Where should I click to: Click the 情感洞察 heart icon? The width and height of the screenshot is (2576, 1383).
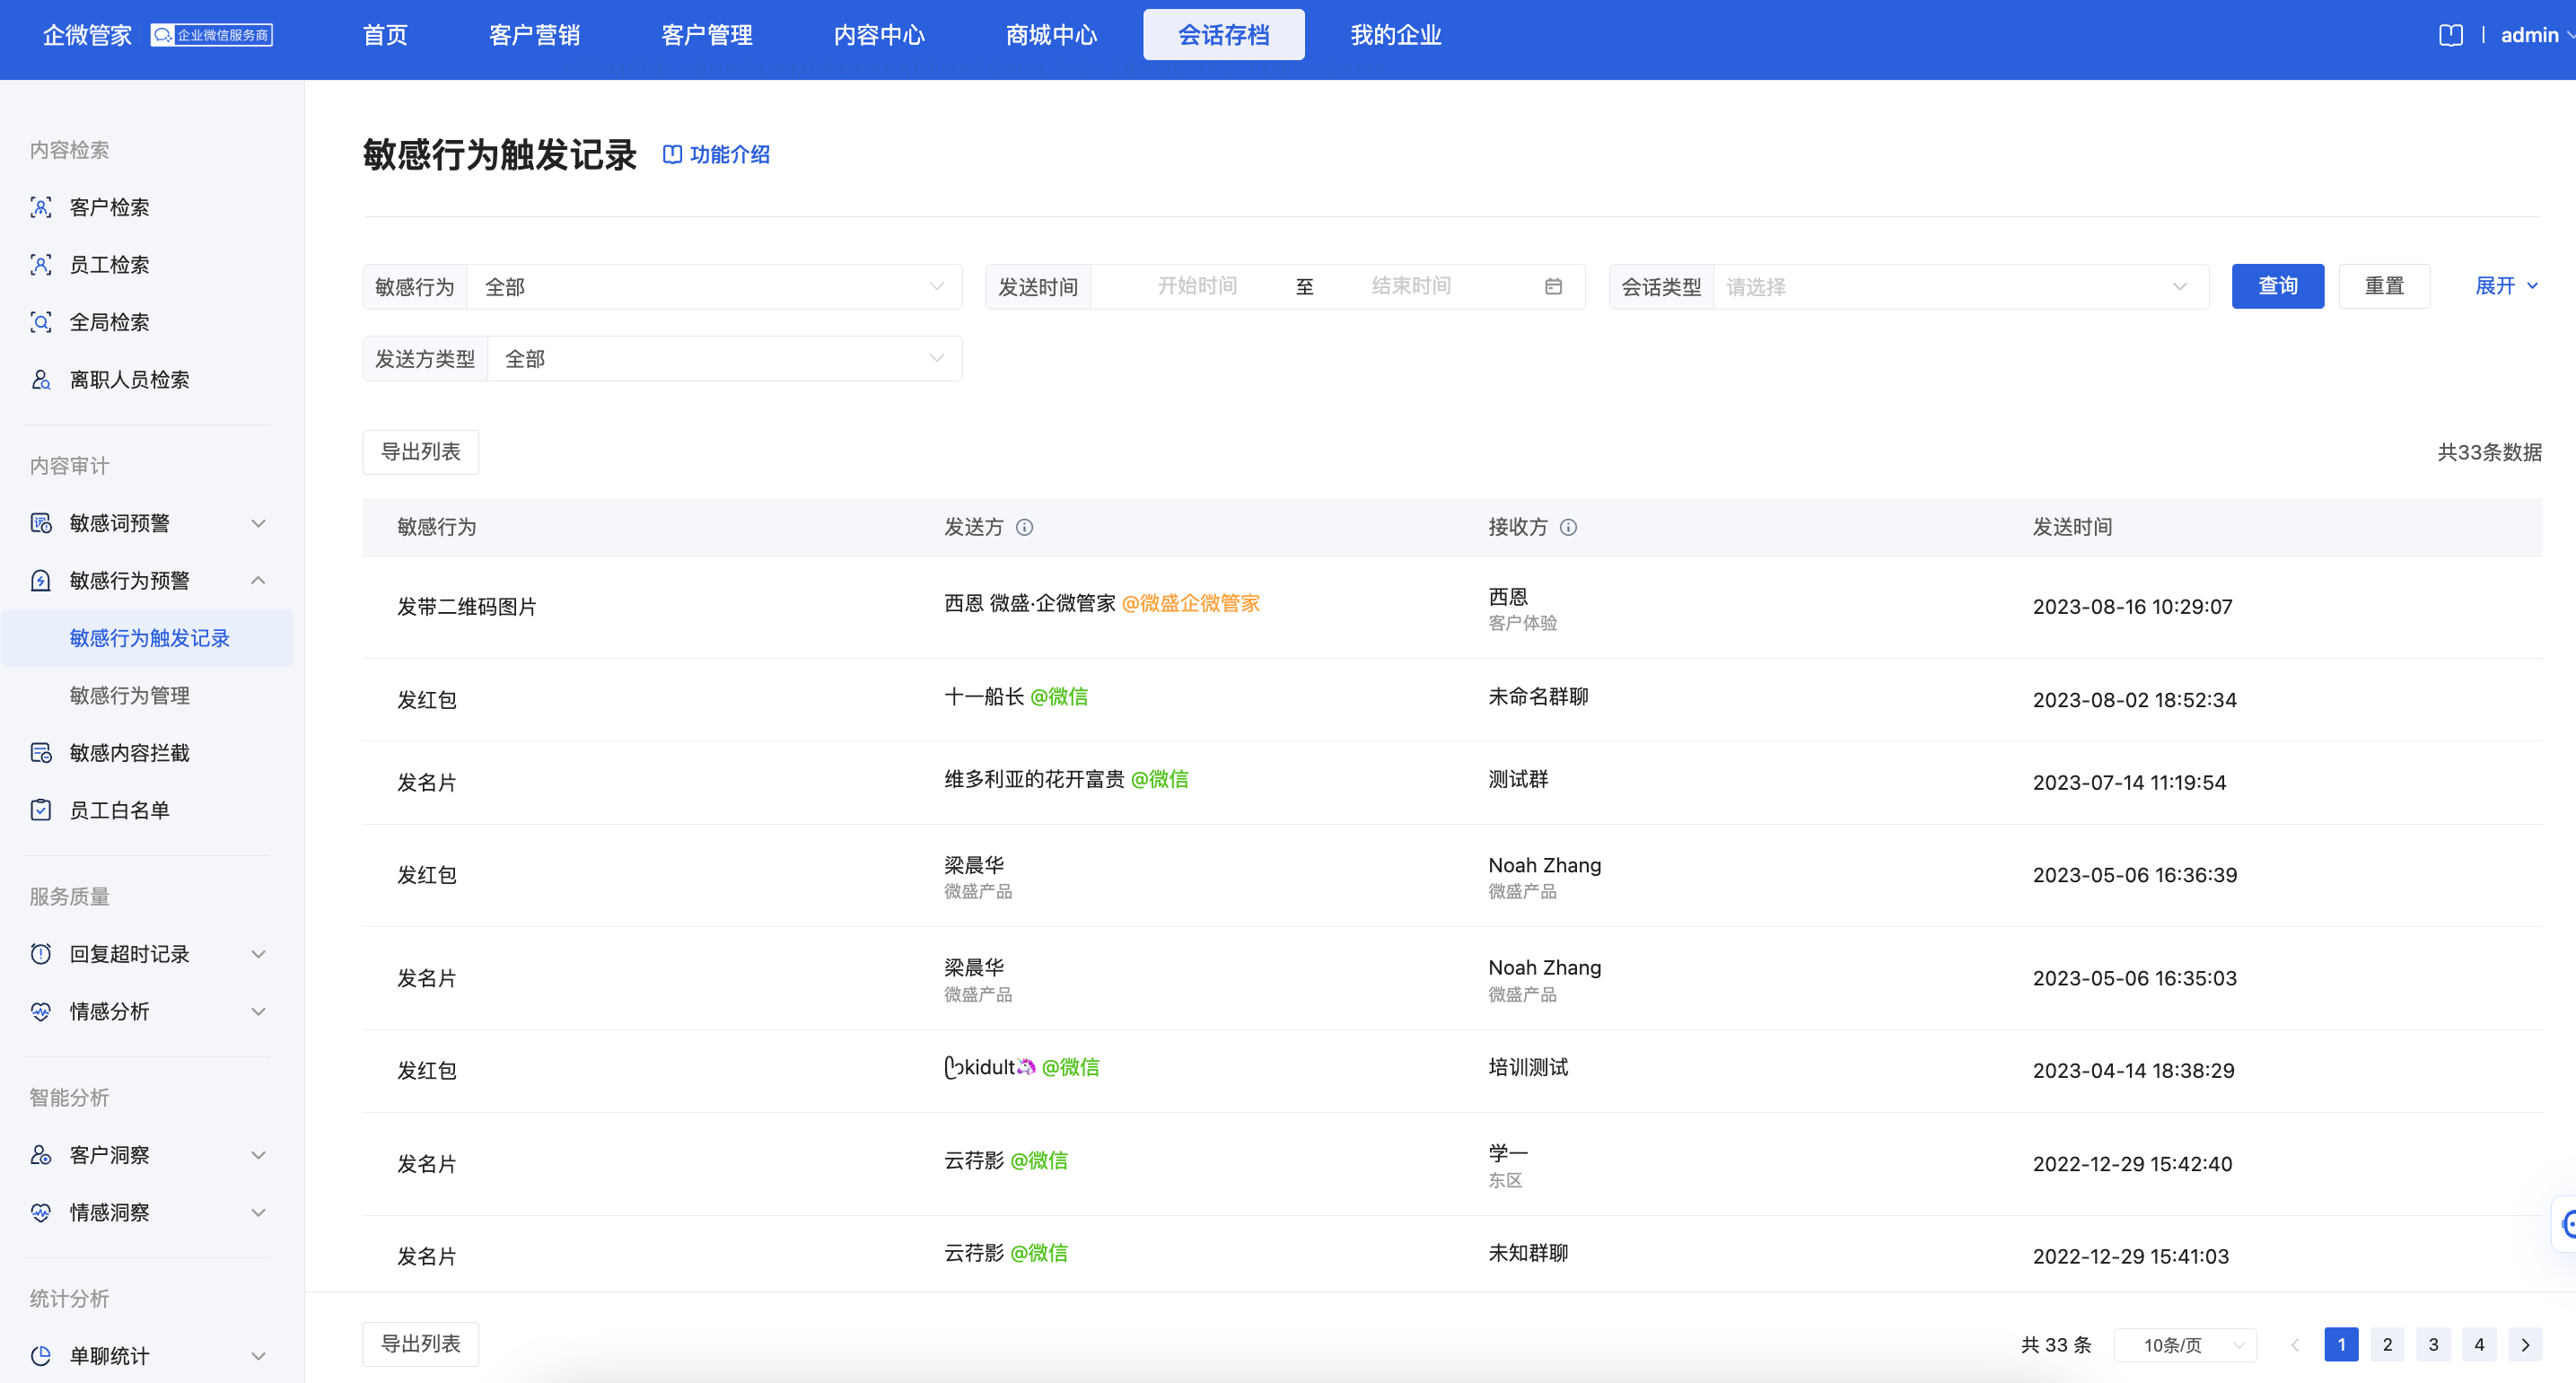coord(40,1212)
